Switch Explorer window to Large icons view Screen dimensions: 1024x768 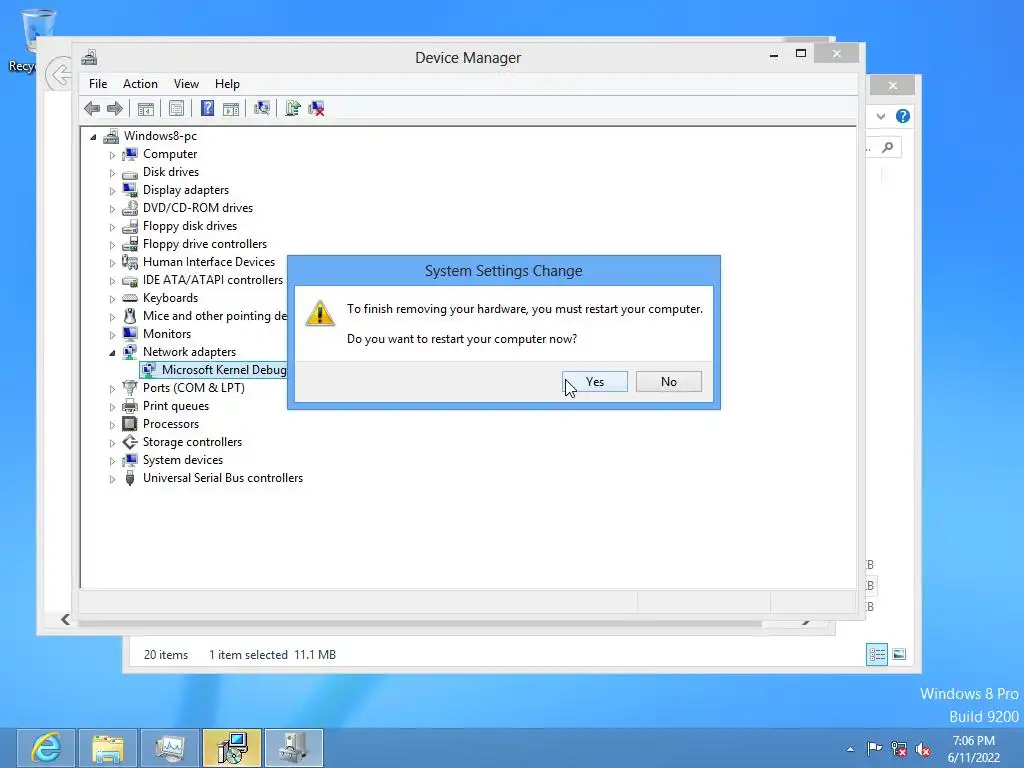coord(899,654)
